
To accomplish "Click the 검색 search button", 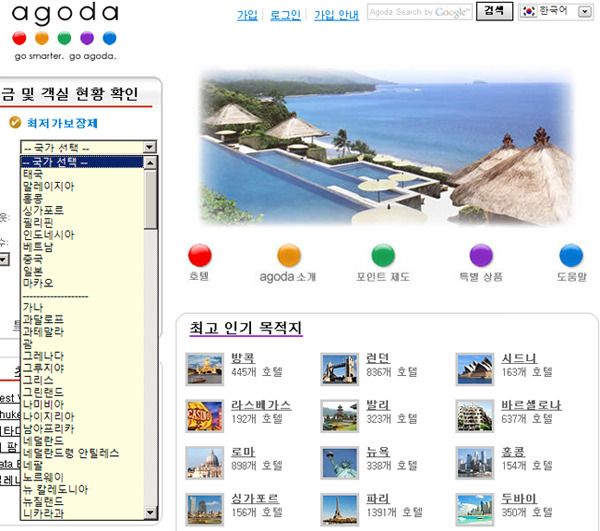I will pos(494,11).
